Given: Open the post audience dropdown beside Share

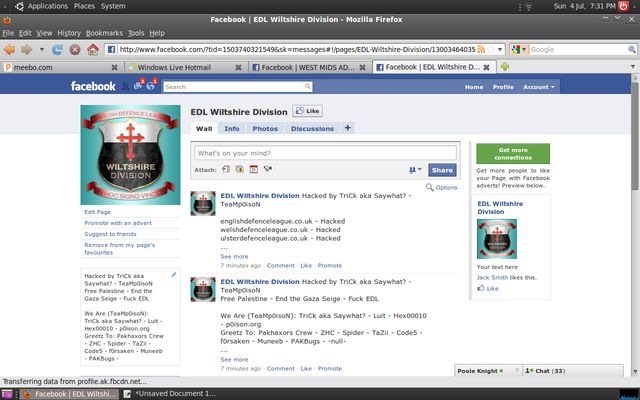Looking at the screenshot, I should coord(415,170).
